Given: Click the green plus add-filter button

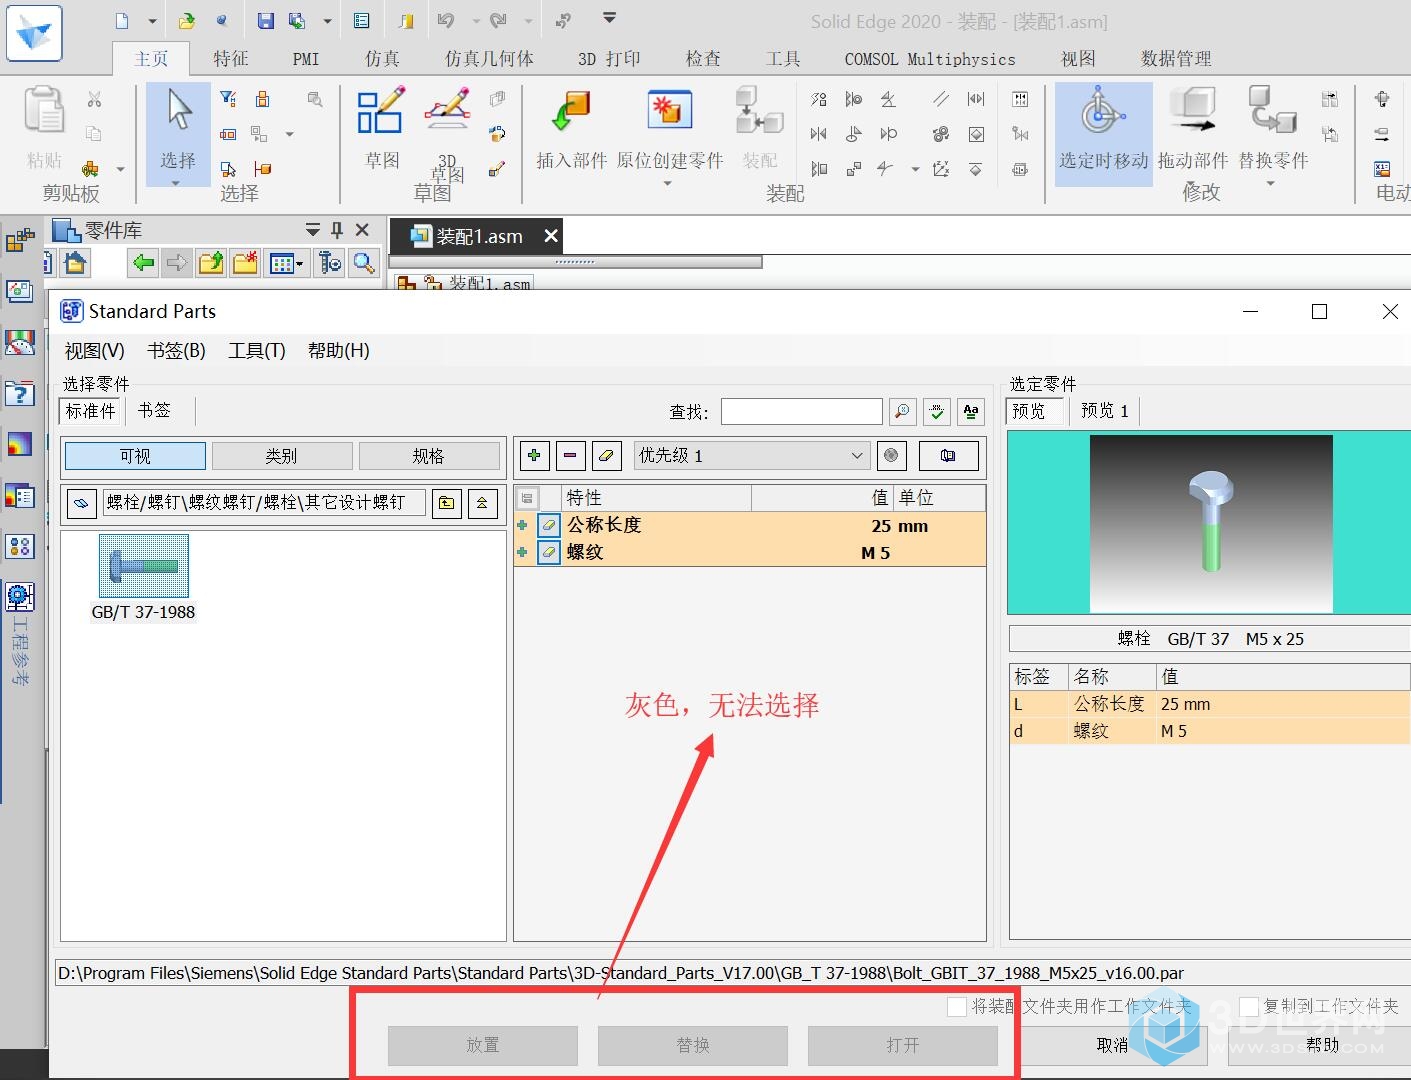Looking at the screenshot, I should click(534, 456).
